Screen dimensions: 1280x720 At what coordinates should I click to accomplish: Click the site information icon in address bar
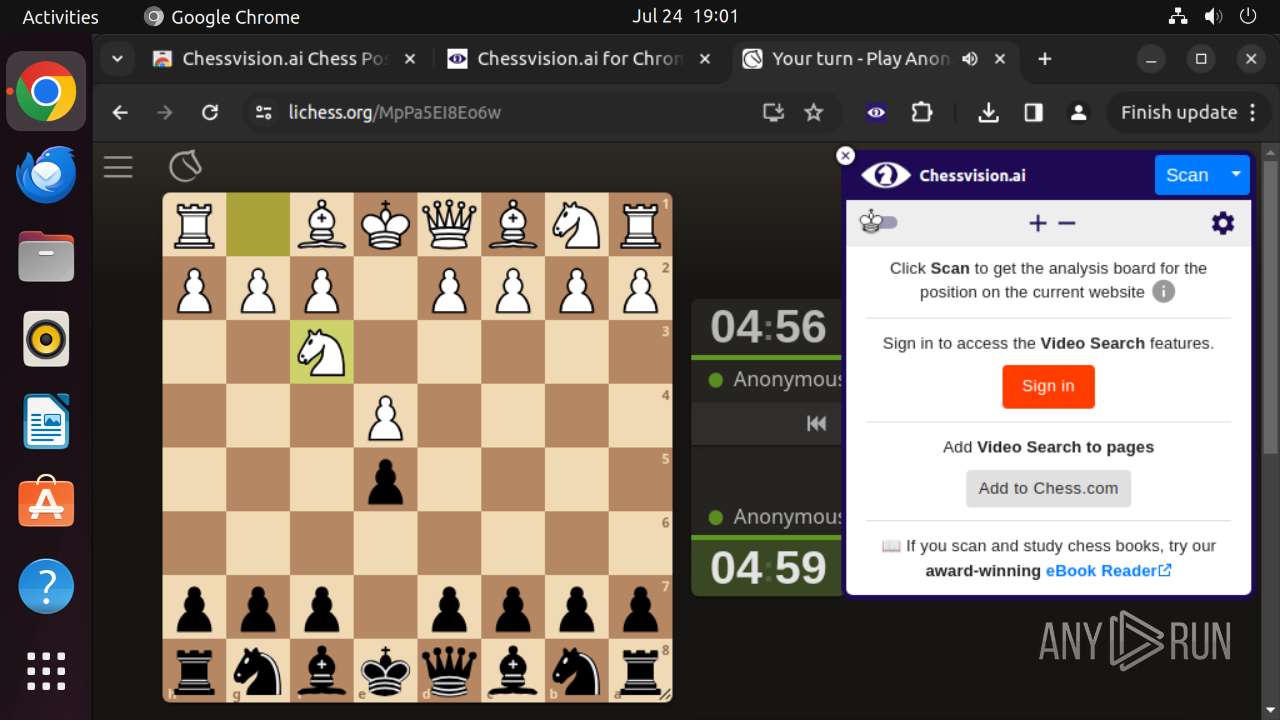[x=264, y=113]
